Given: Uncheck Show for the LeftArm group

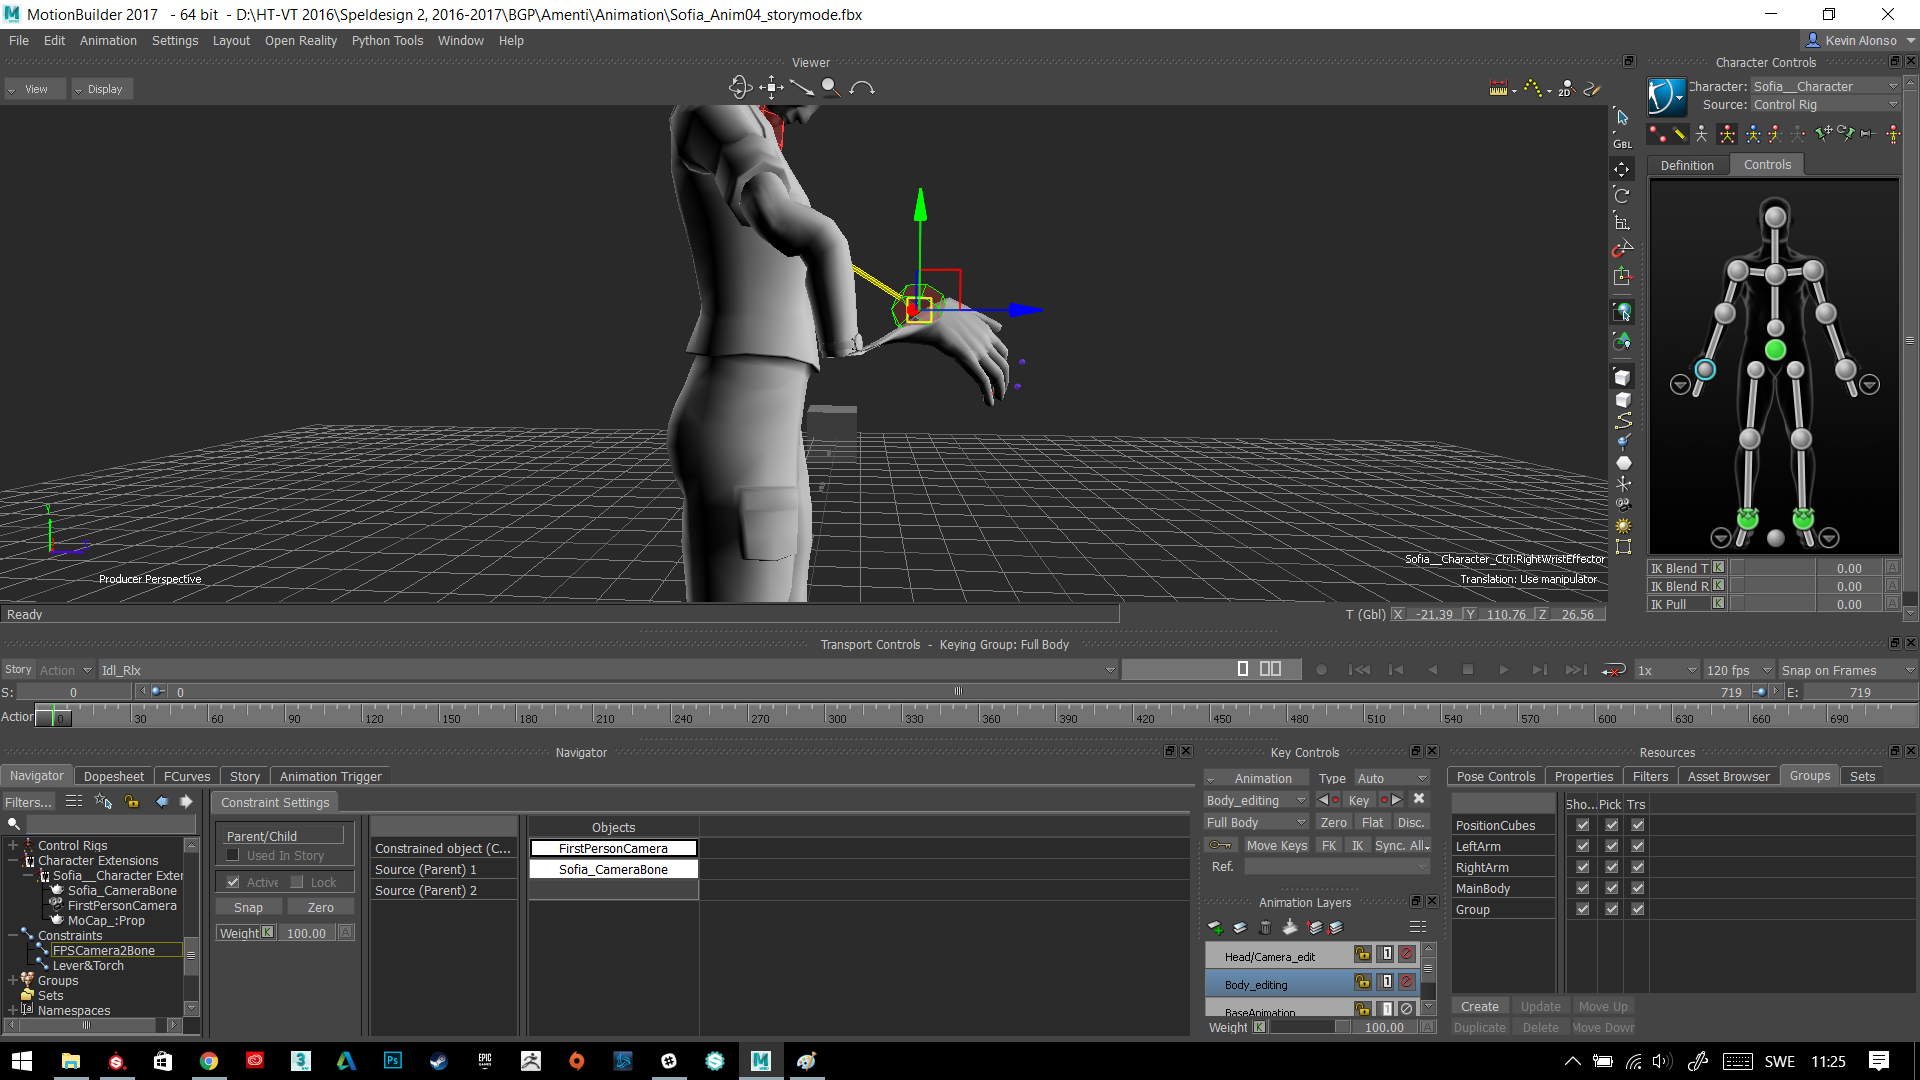Looking at the screenshot, I should coord(1582,846).
